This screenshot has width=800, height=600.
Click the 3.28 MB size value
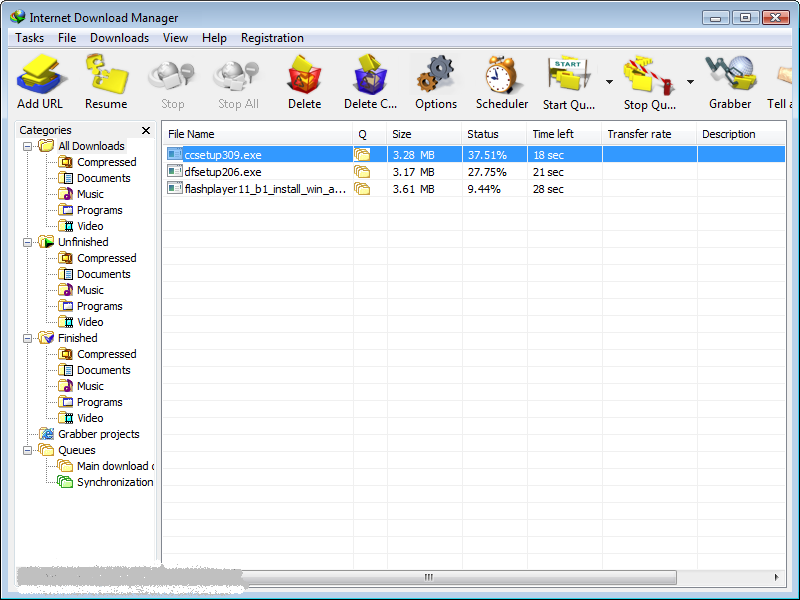[x=413, y=155]
